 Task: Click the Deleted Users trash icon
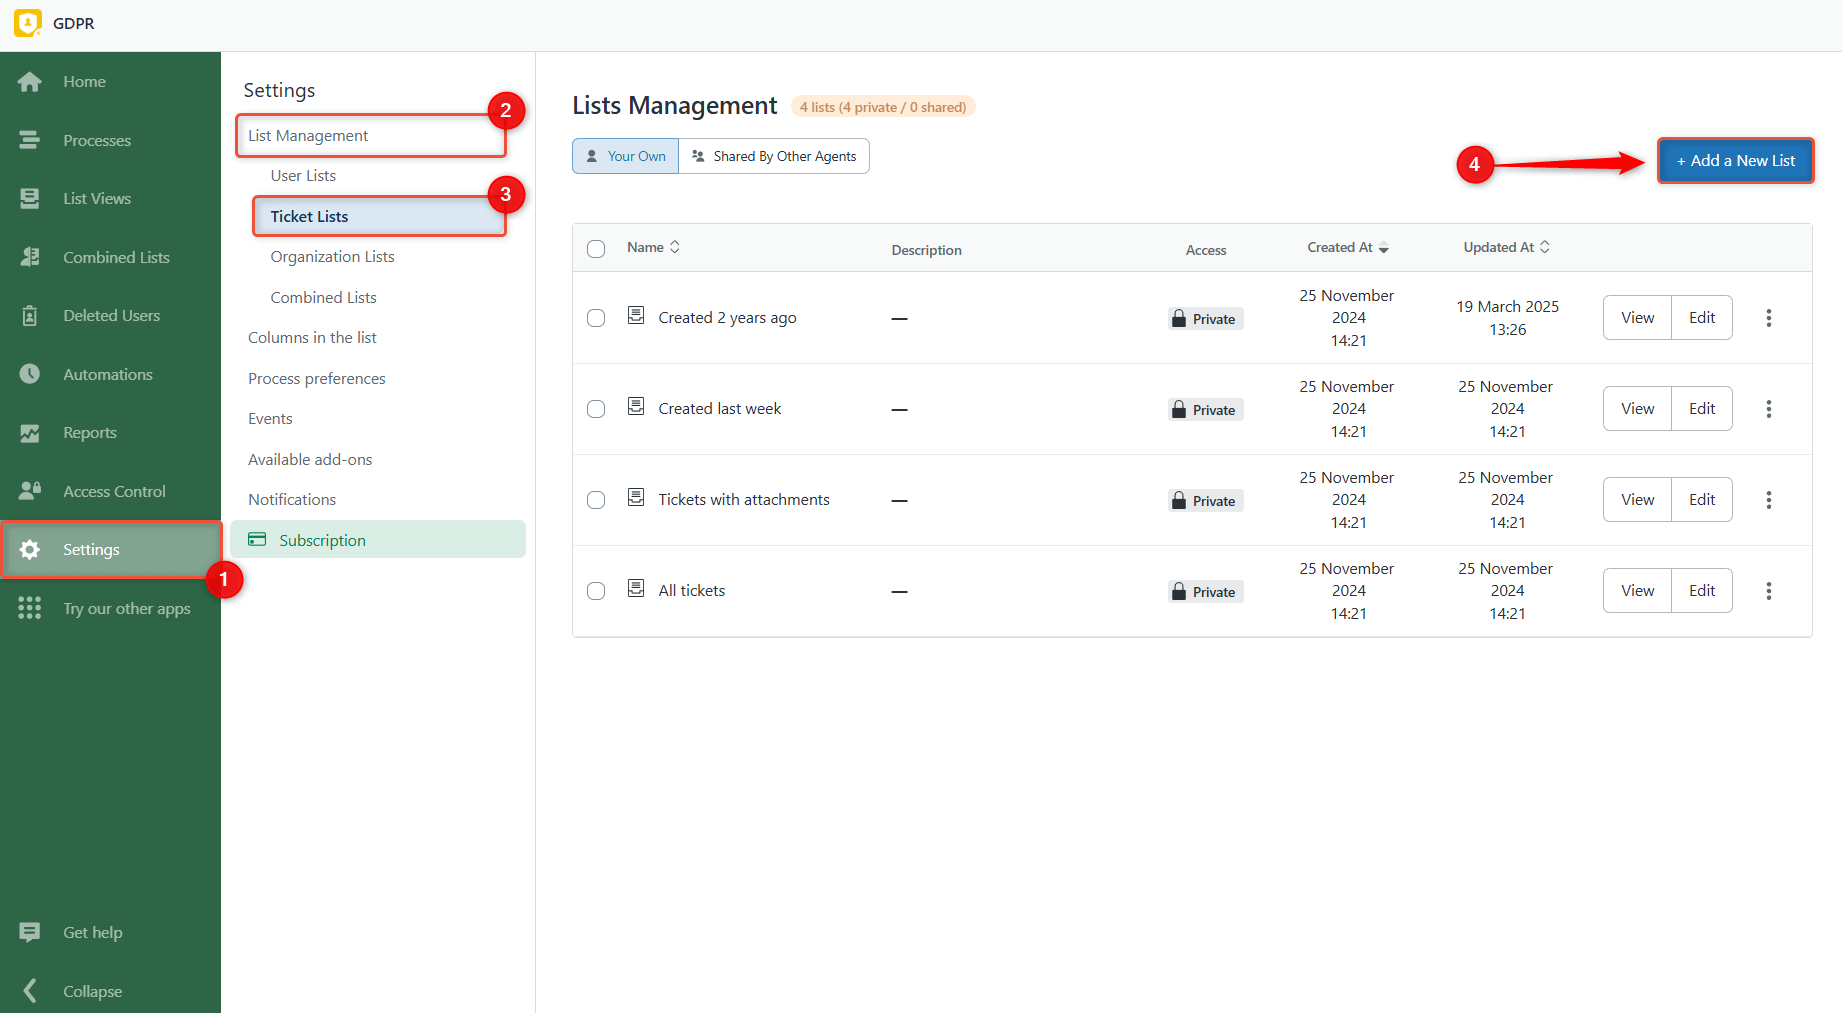click(x=30, y=316)
